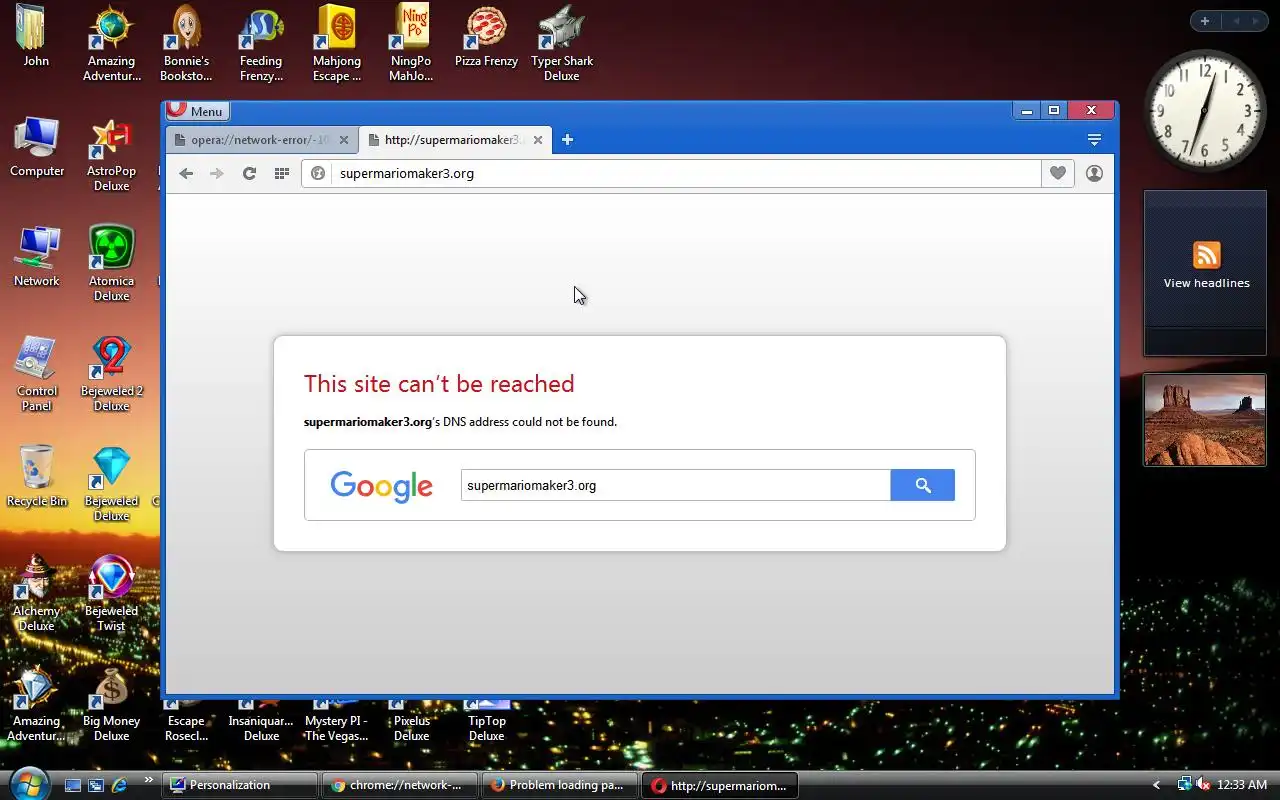1280x800 pixels.
Task: Click the network status tray icon
Action: click(x=1185, y=785)
